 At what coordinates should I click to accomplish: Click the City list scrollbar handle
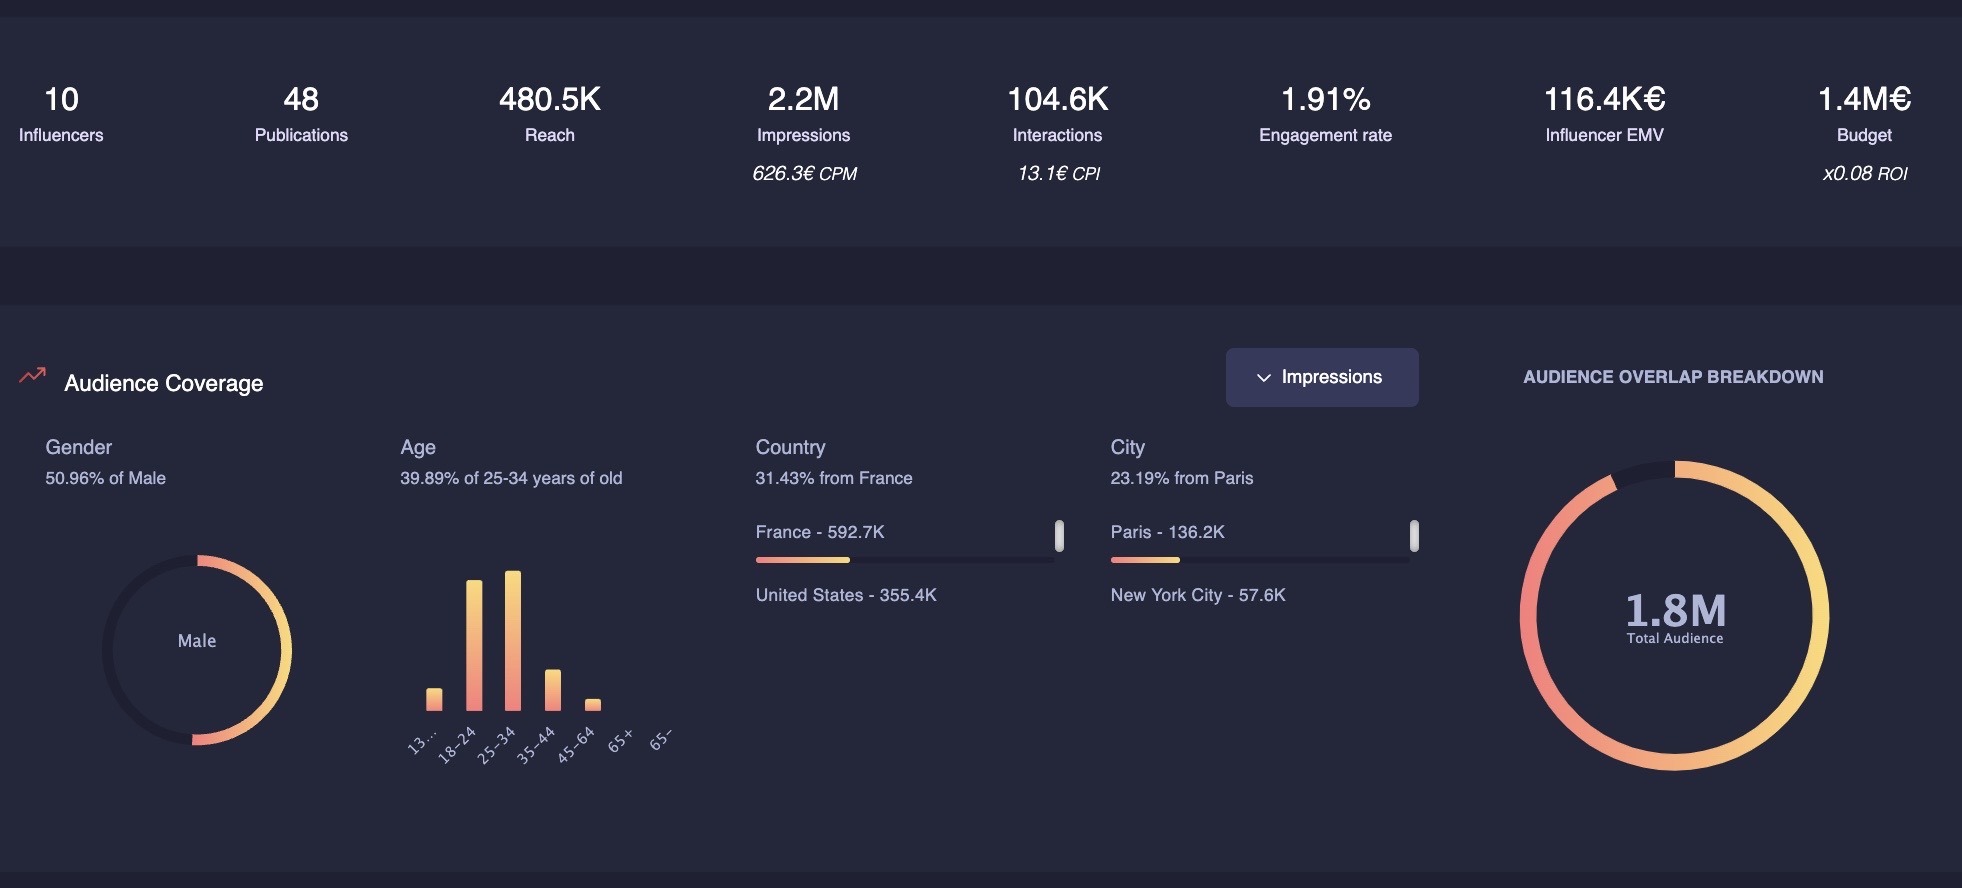point(1414,536)
